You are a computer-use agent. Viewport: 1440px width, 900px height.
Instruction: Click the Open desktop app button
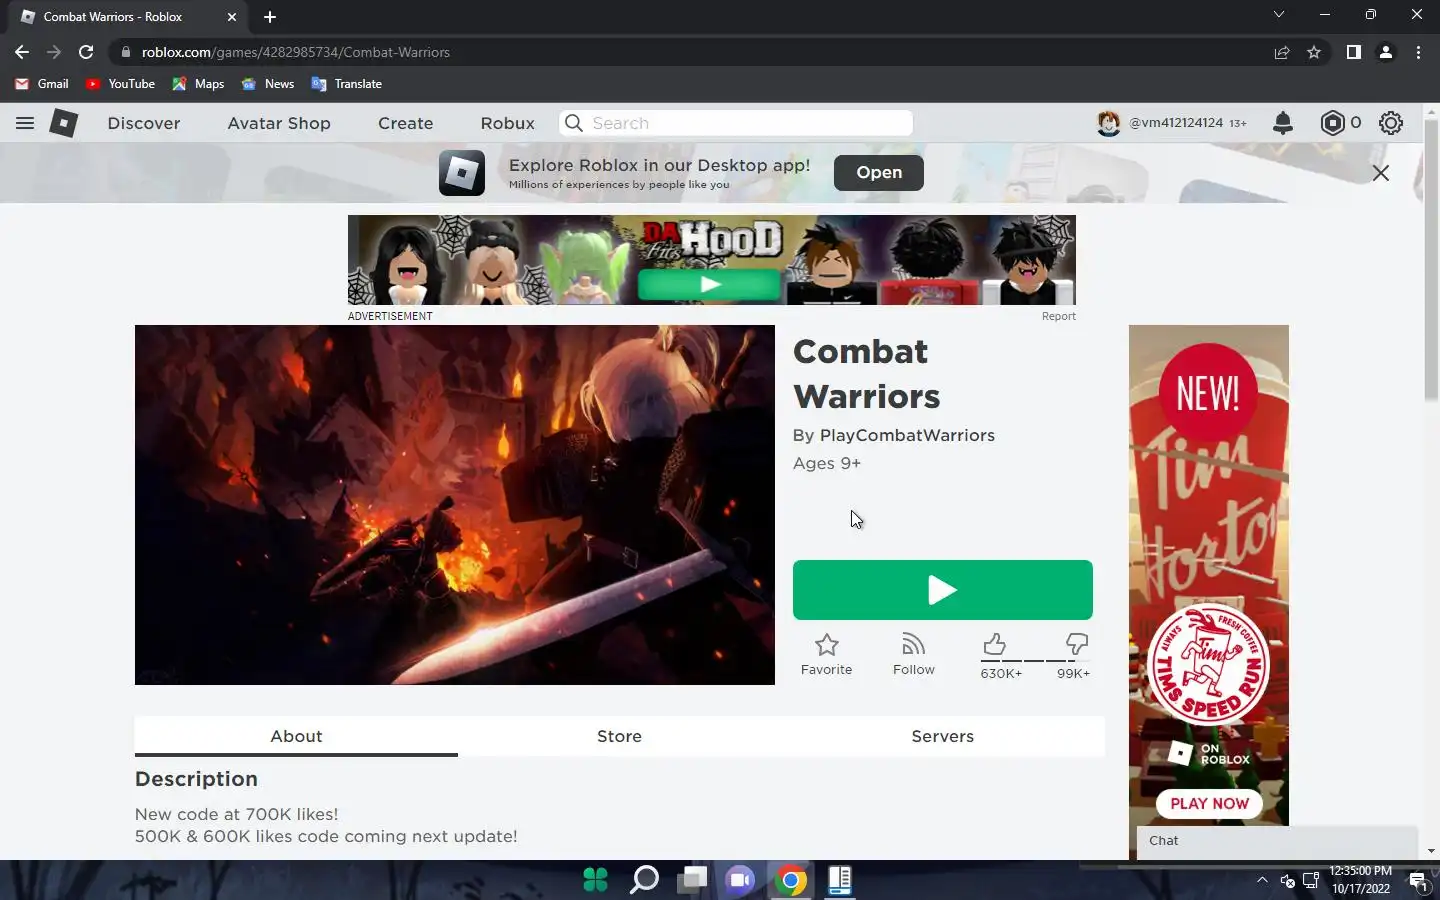tap(879, 172)
